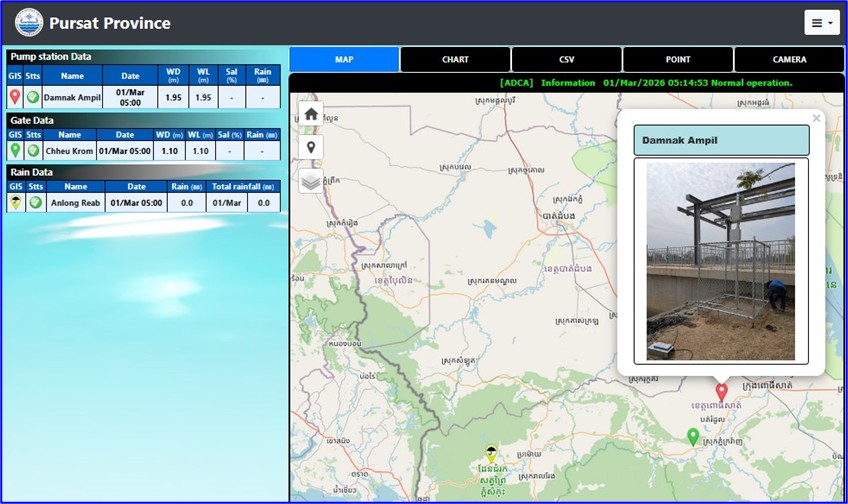Click the map home button
Screen dimensions: 848x504
311,114
